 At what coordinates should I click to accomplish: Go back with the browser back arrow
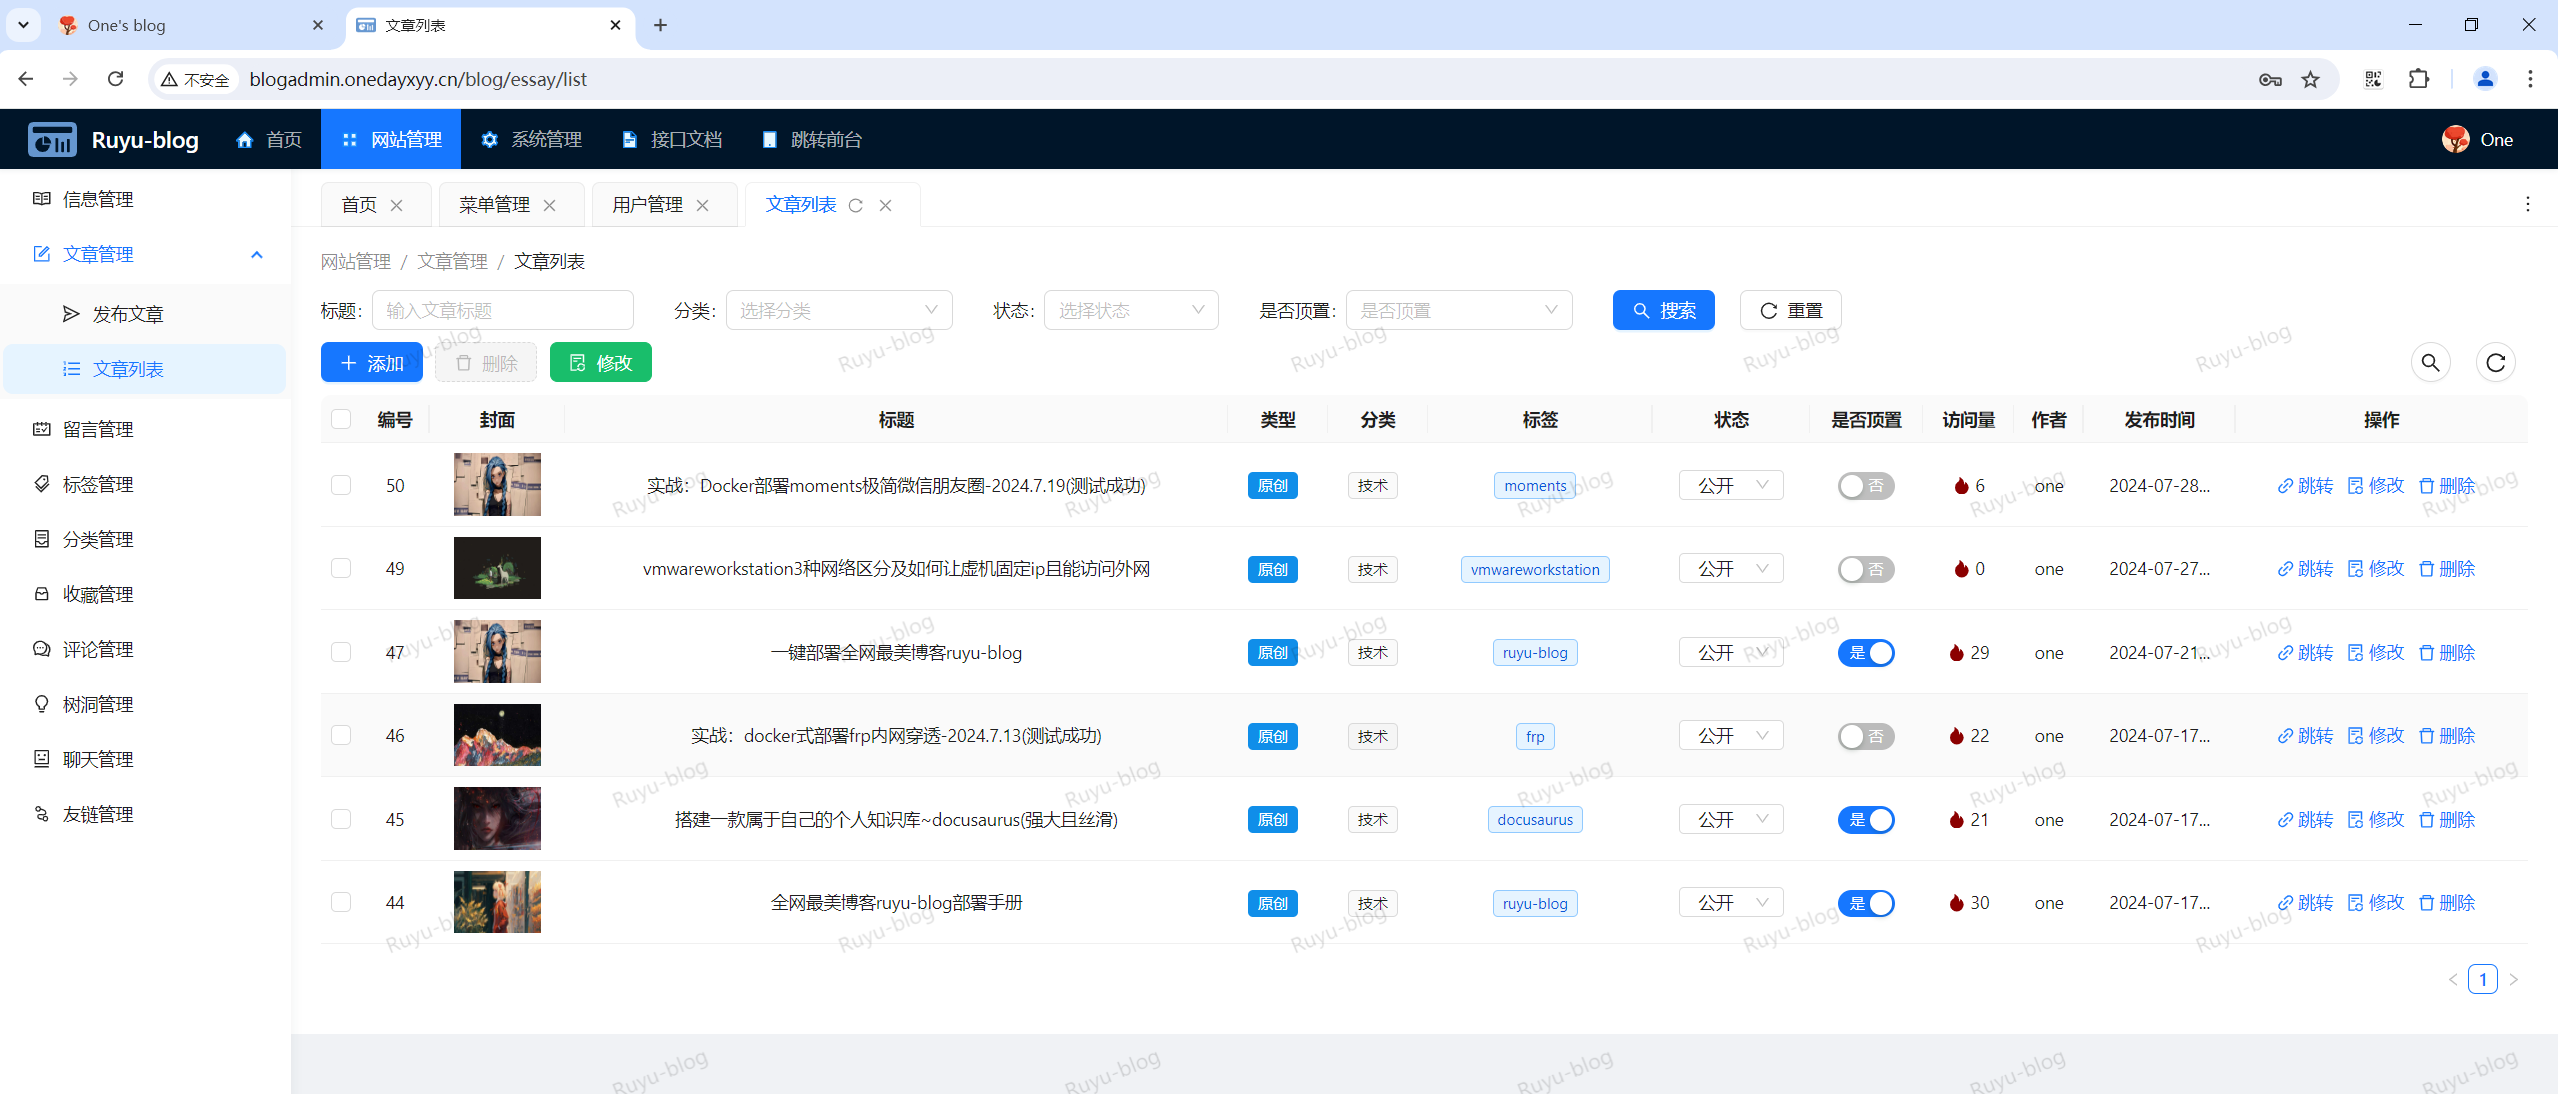tap(26, 79)
